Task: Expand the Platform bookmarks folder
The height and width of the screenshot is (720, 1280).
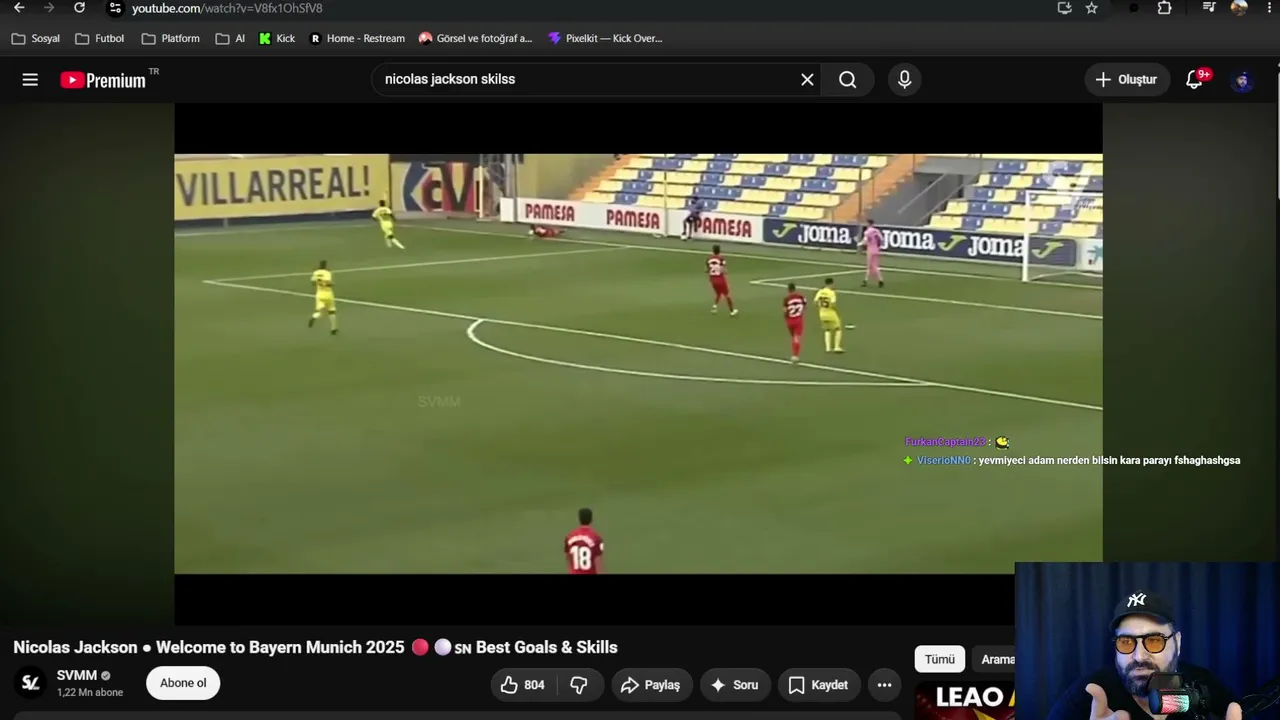Action: point(170,39)
